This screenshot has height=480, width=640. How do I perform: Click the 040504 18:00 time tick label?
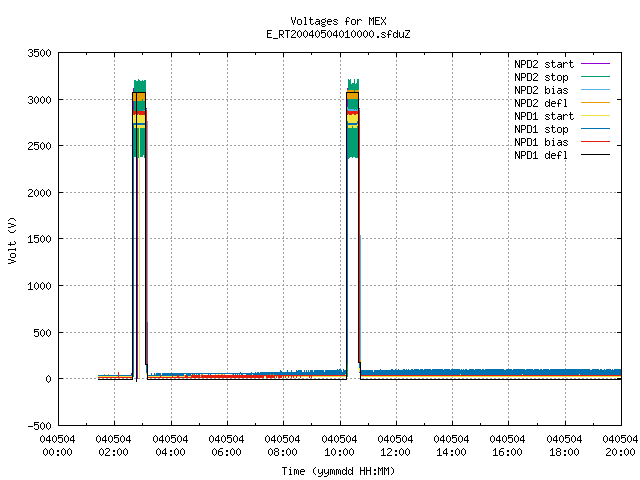[564, 446]
